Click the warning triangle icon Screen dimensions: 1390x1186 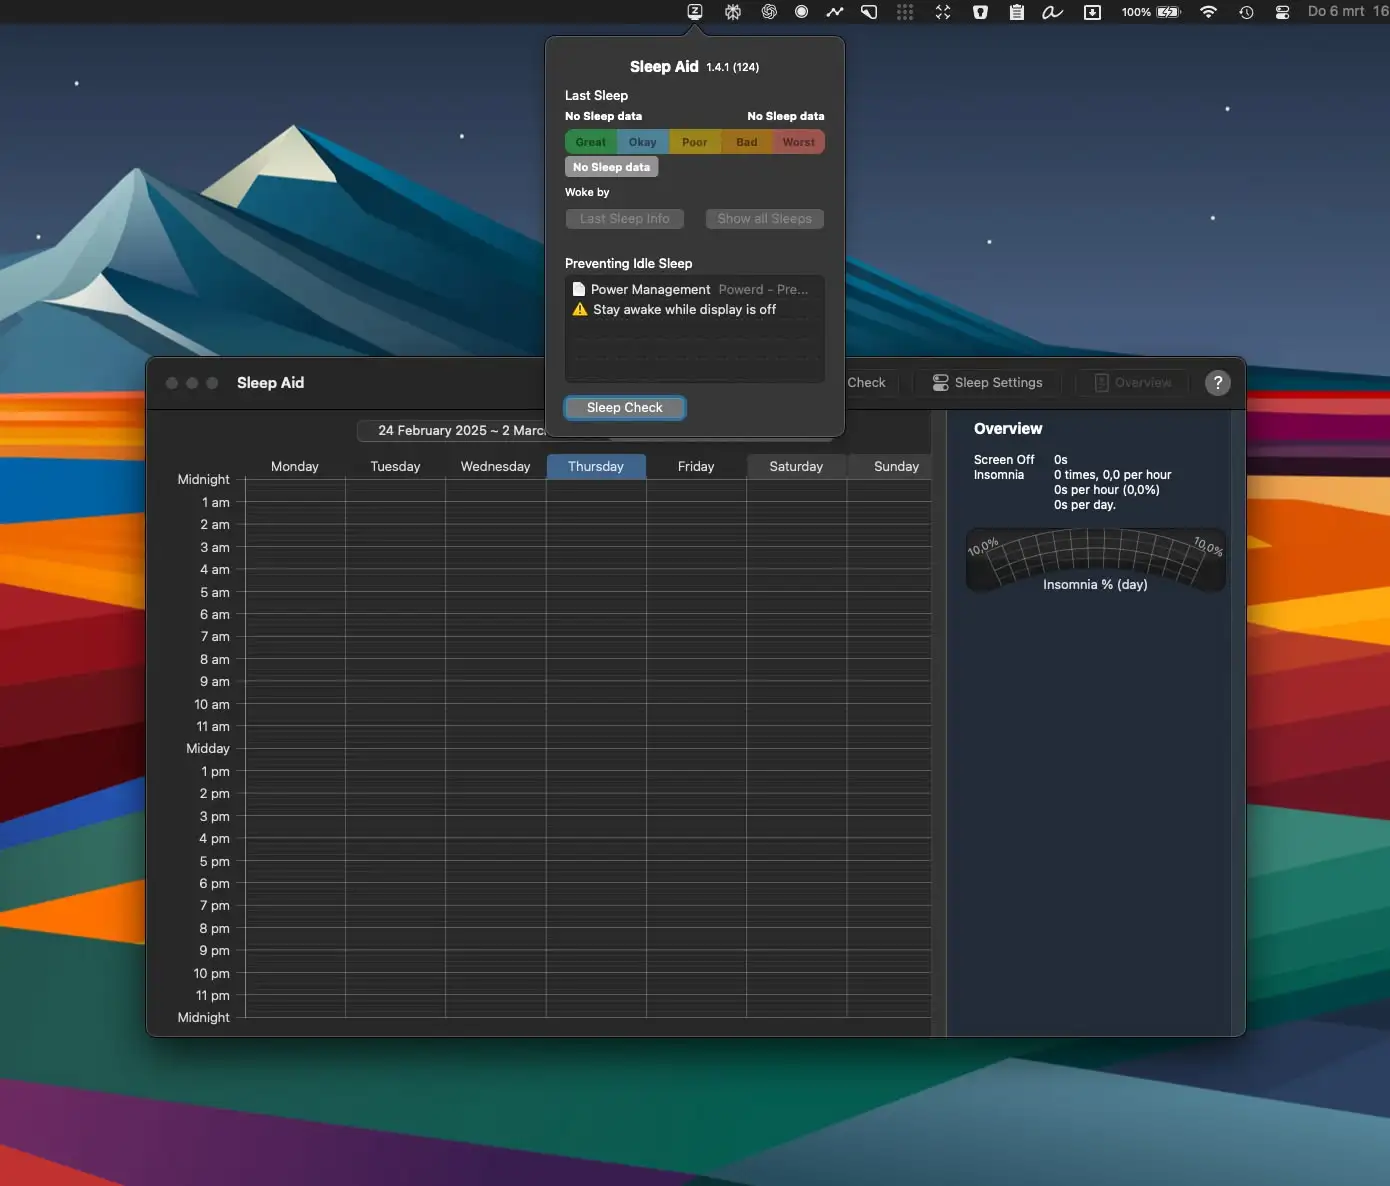tap(580, 309)
